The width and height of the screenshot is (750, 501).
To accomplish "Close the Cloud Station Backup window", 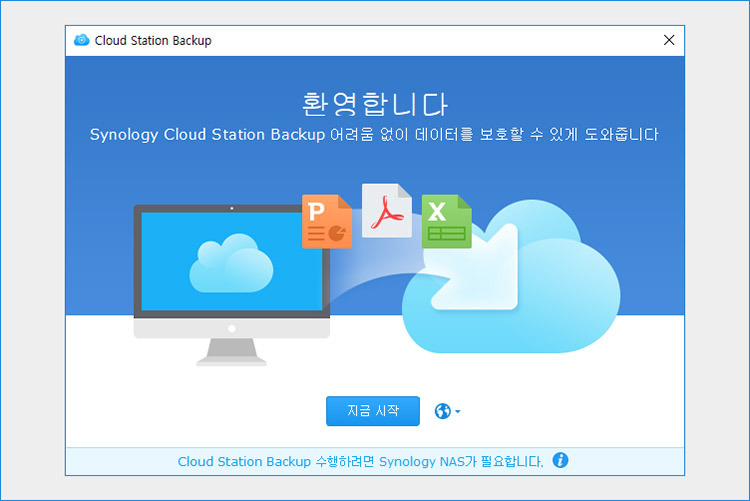I will tap(669, 40).
